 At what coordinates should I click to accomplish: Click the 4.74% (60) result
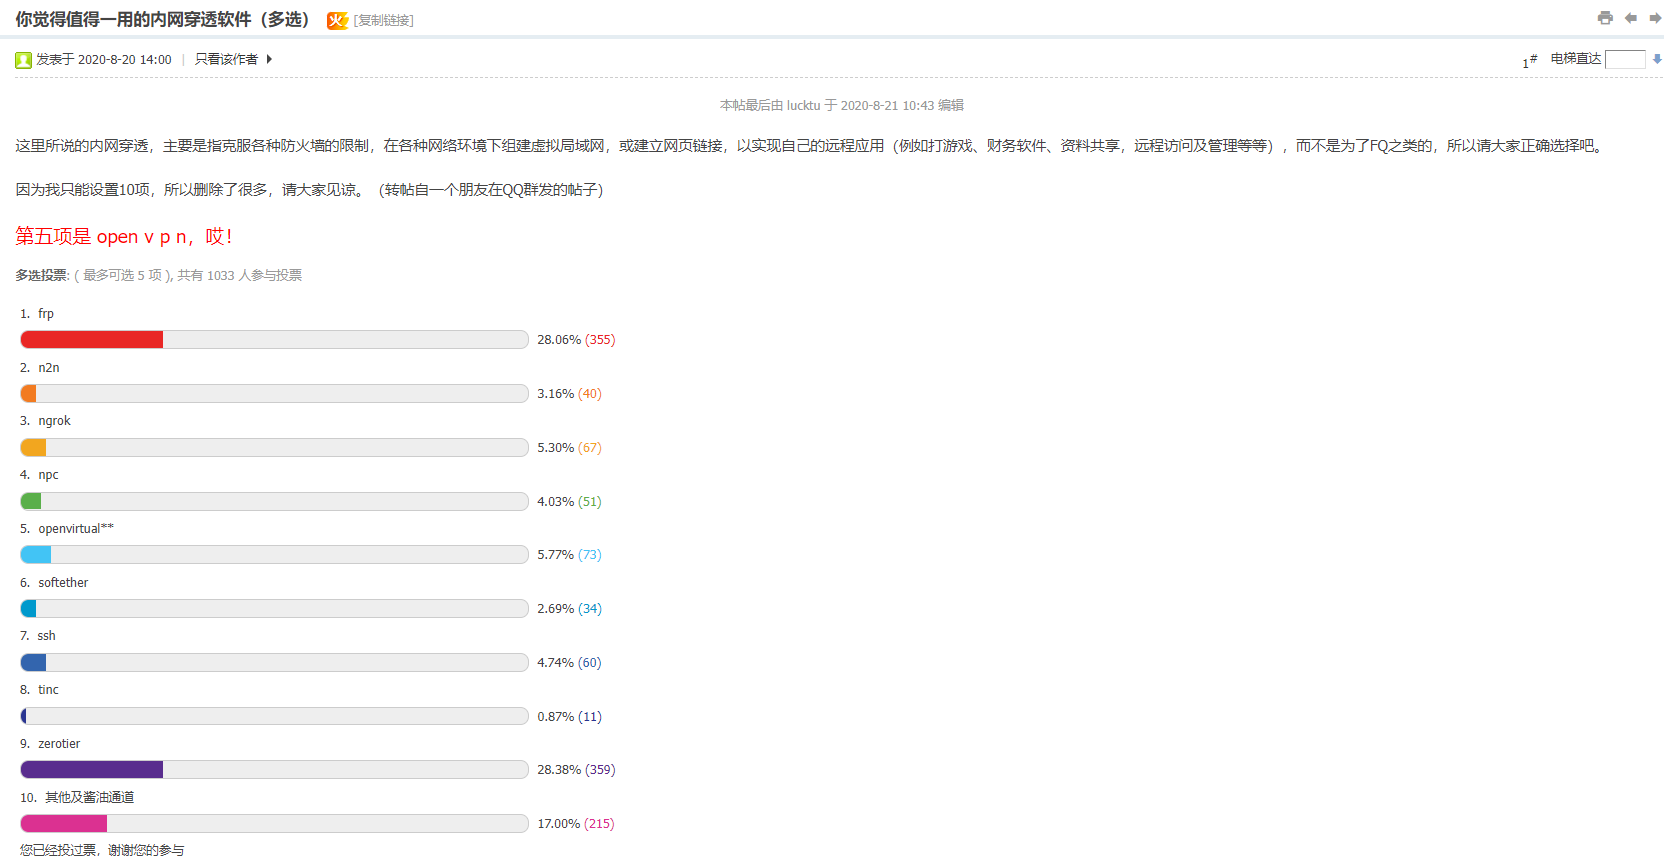pos(570,663)
